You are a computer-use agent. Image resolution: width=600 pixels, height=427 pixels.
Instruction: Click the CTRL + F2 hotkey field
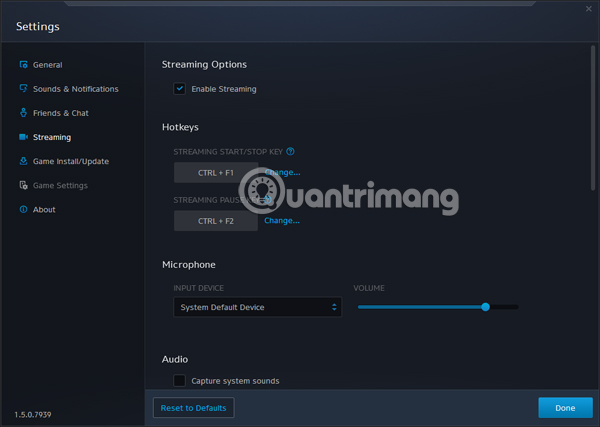[x=216, y=221]
